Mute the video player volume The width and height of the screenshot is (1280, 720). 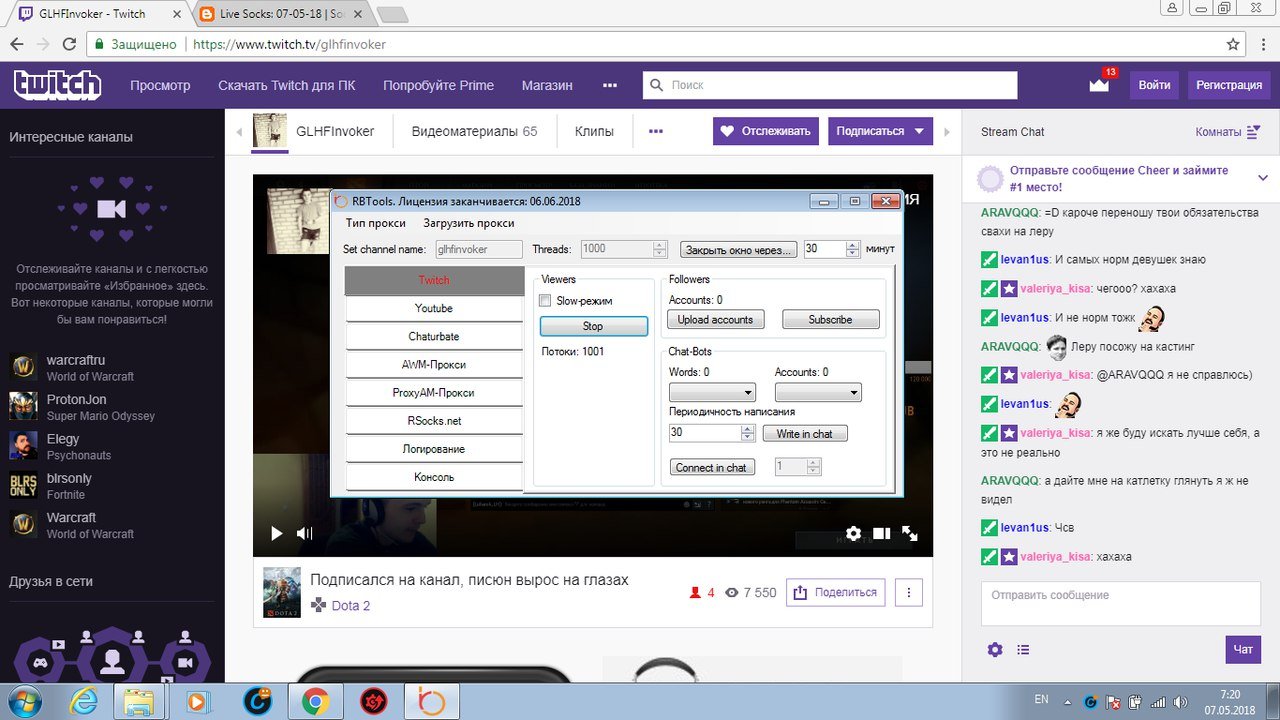pyautogui.click(x=305, y=534)
